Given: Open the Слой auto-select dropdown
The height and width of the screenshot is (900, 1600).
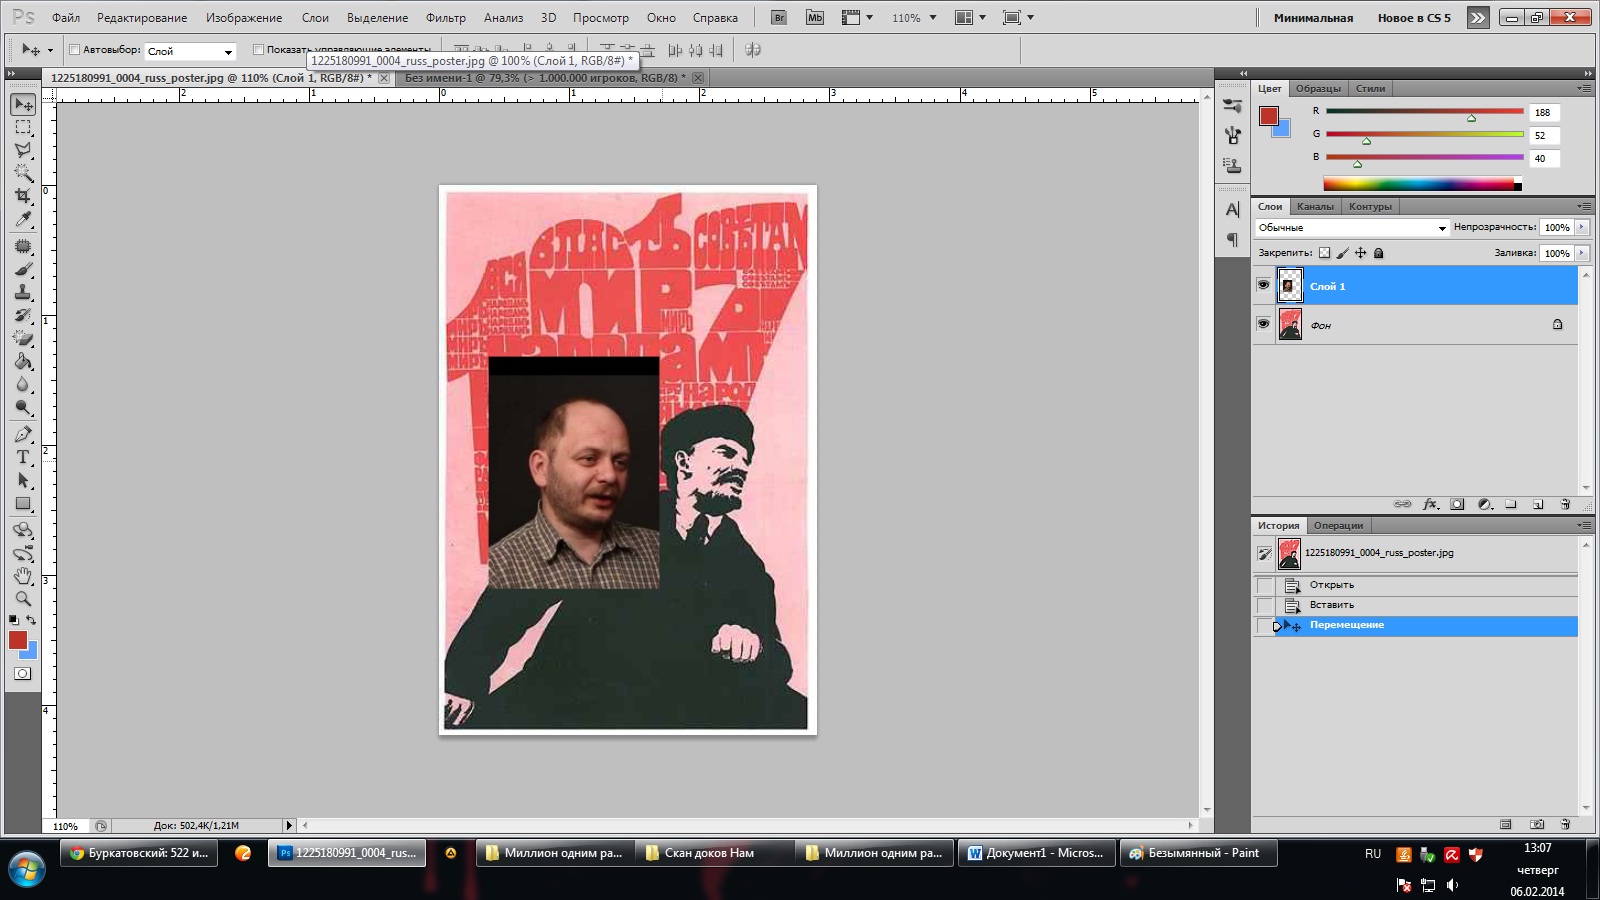Looking at the screenshot, I should (190, 51).
